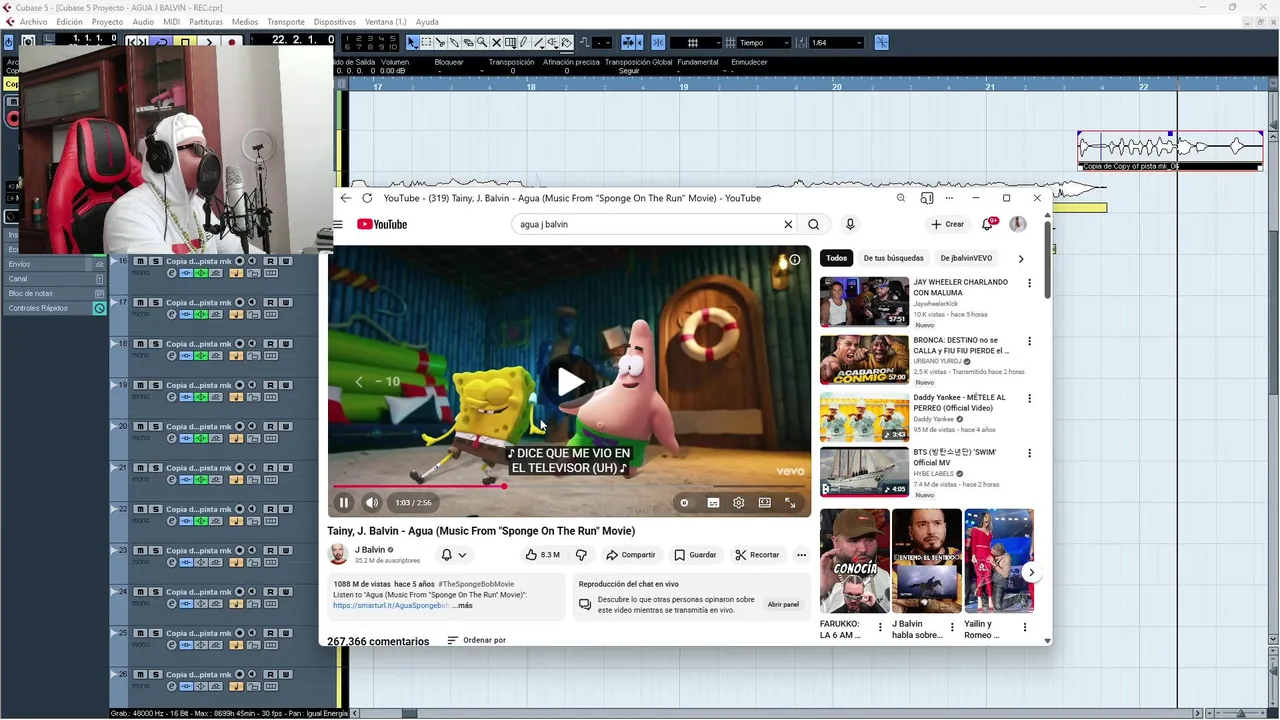Screen dimensions: 1280x720
Task: Toggle monitor speaker on track 19
Action: [252, 385]
